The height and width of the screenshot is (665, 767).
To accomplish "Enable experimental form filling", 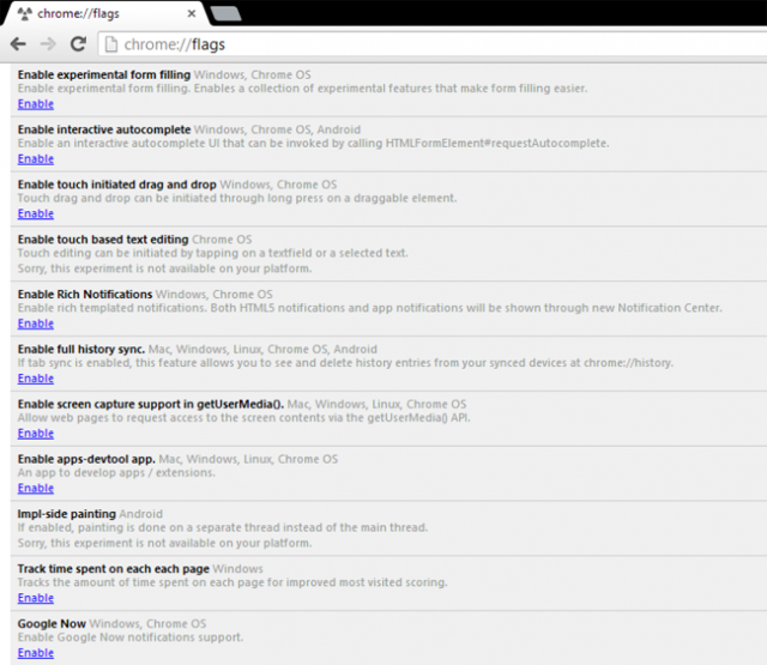I will 36,104.
